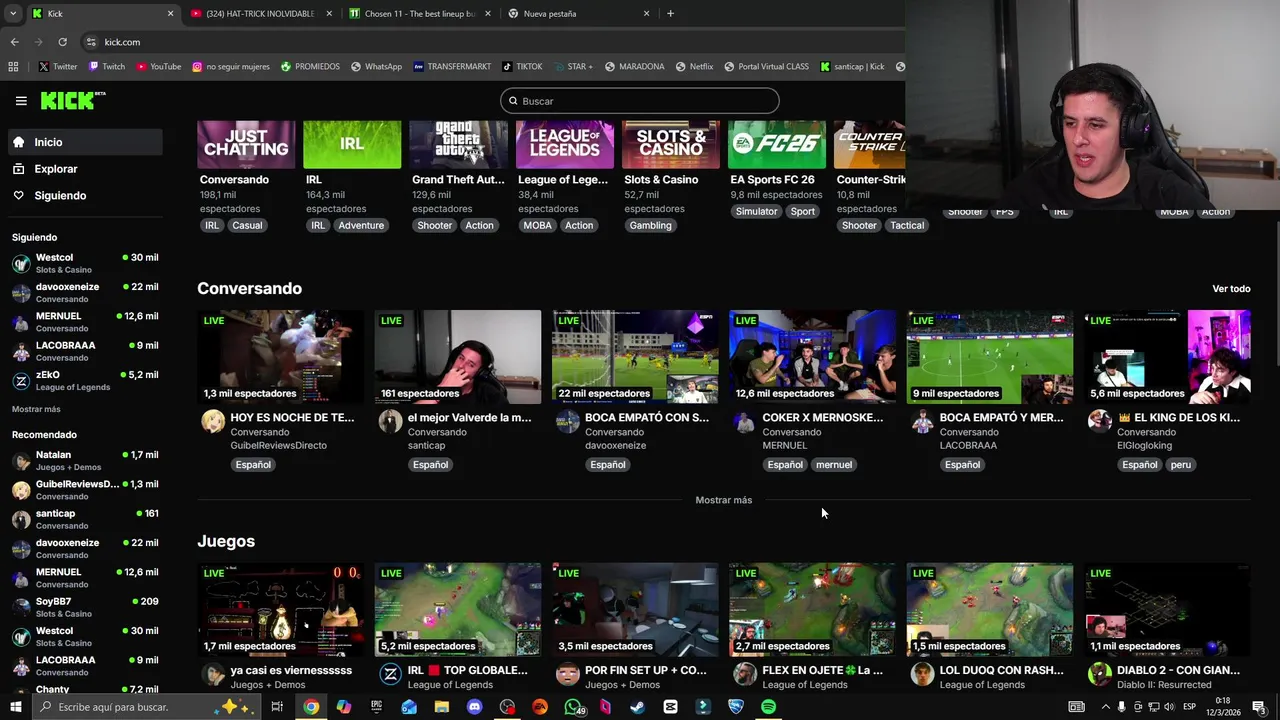Open the Windows Start menu
Viewport: 1280px width, 720px height.
[x=15, y=707]
